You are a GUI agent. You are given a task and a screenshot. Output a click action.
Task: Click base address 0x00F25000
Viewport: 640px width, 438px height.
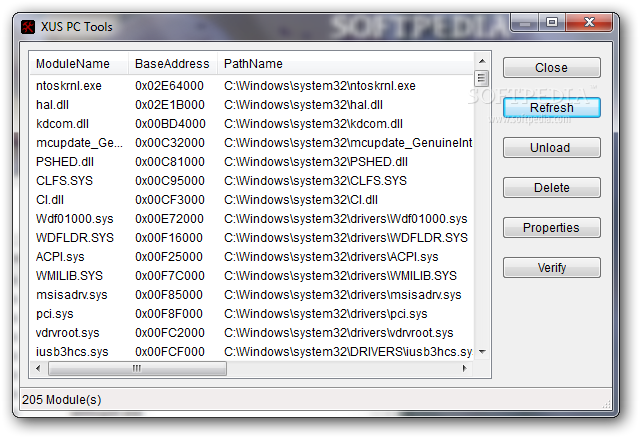[x=169, y=257]
